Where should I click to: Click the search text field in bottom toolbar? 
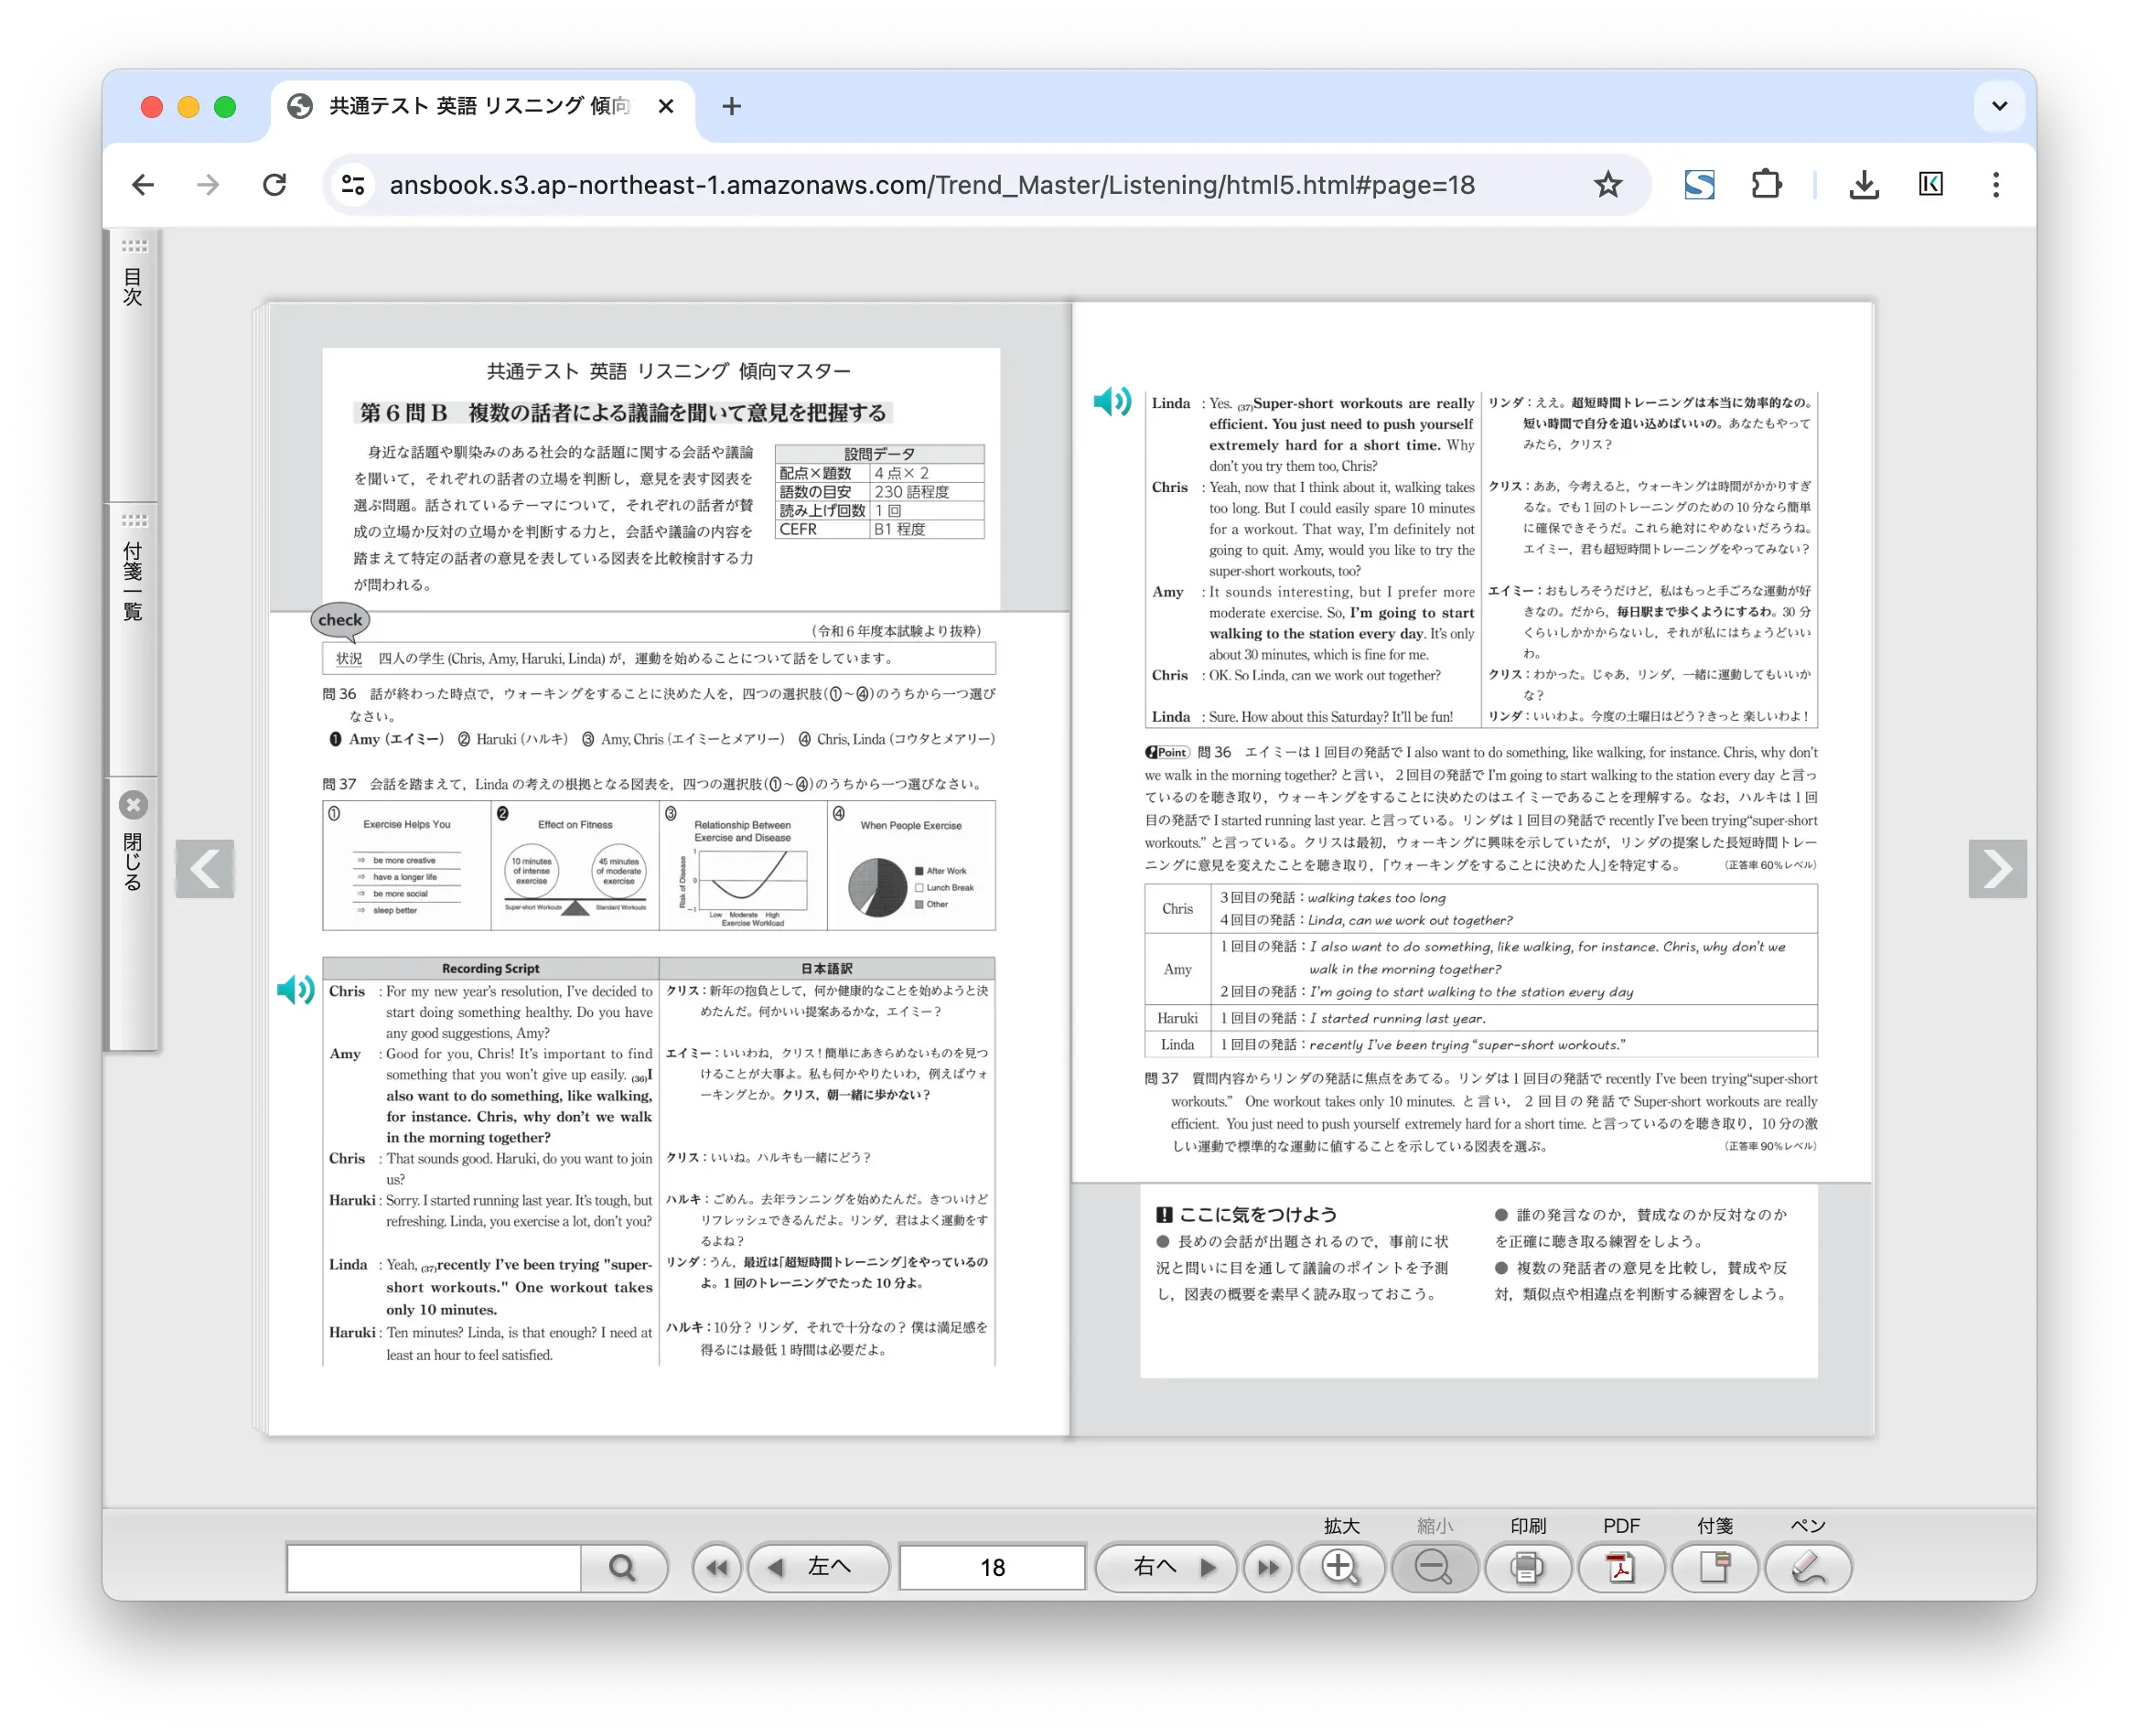coord(432,1566)
